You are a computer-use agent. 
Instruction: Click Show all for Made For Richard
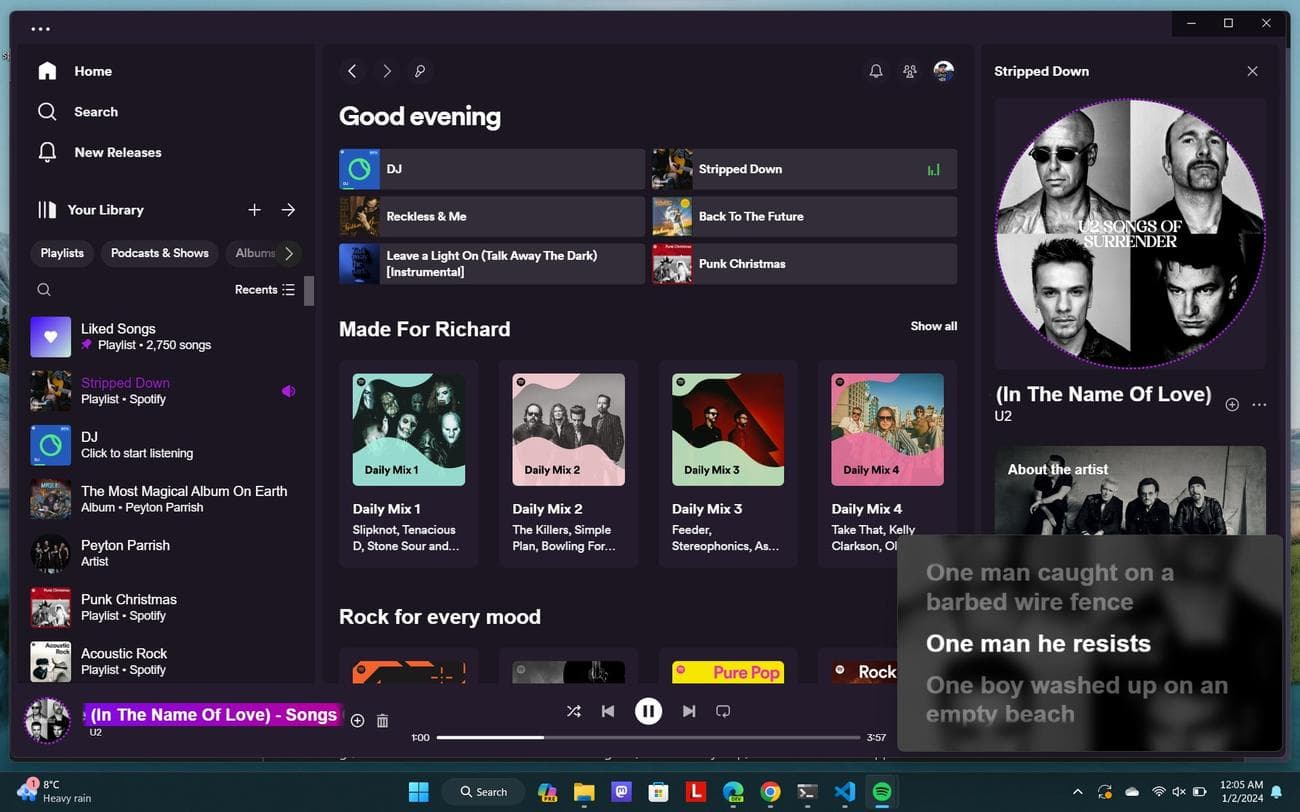[933, 325]
